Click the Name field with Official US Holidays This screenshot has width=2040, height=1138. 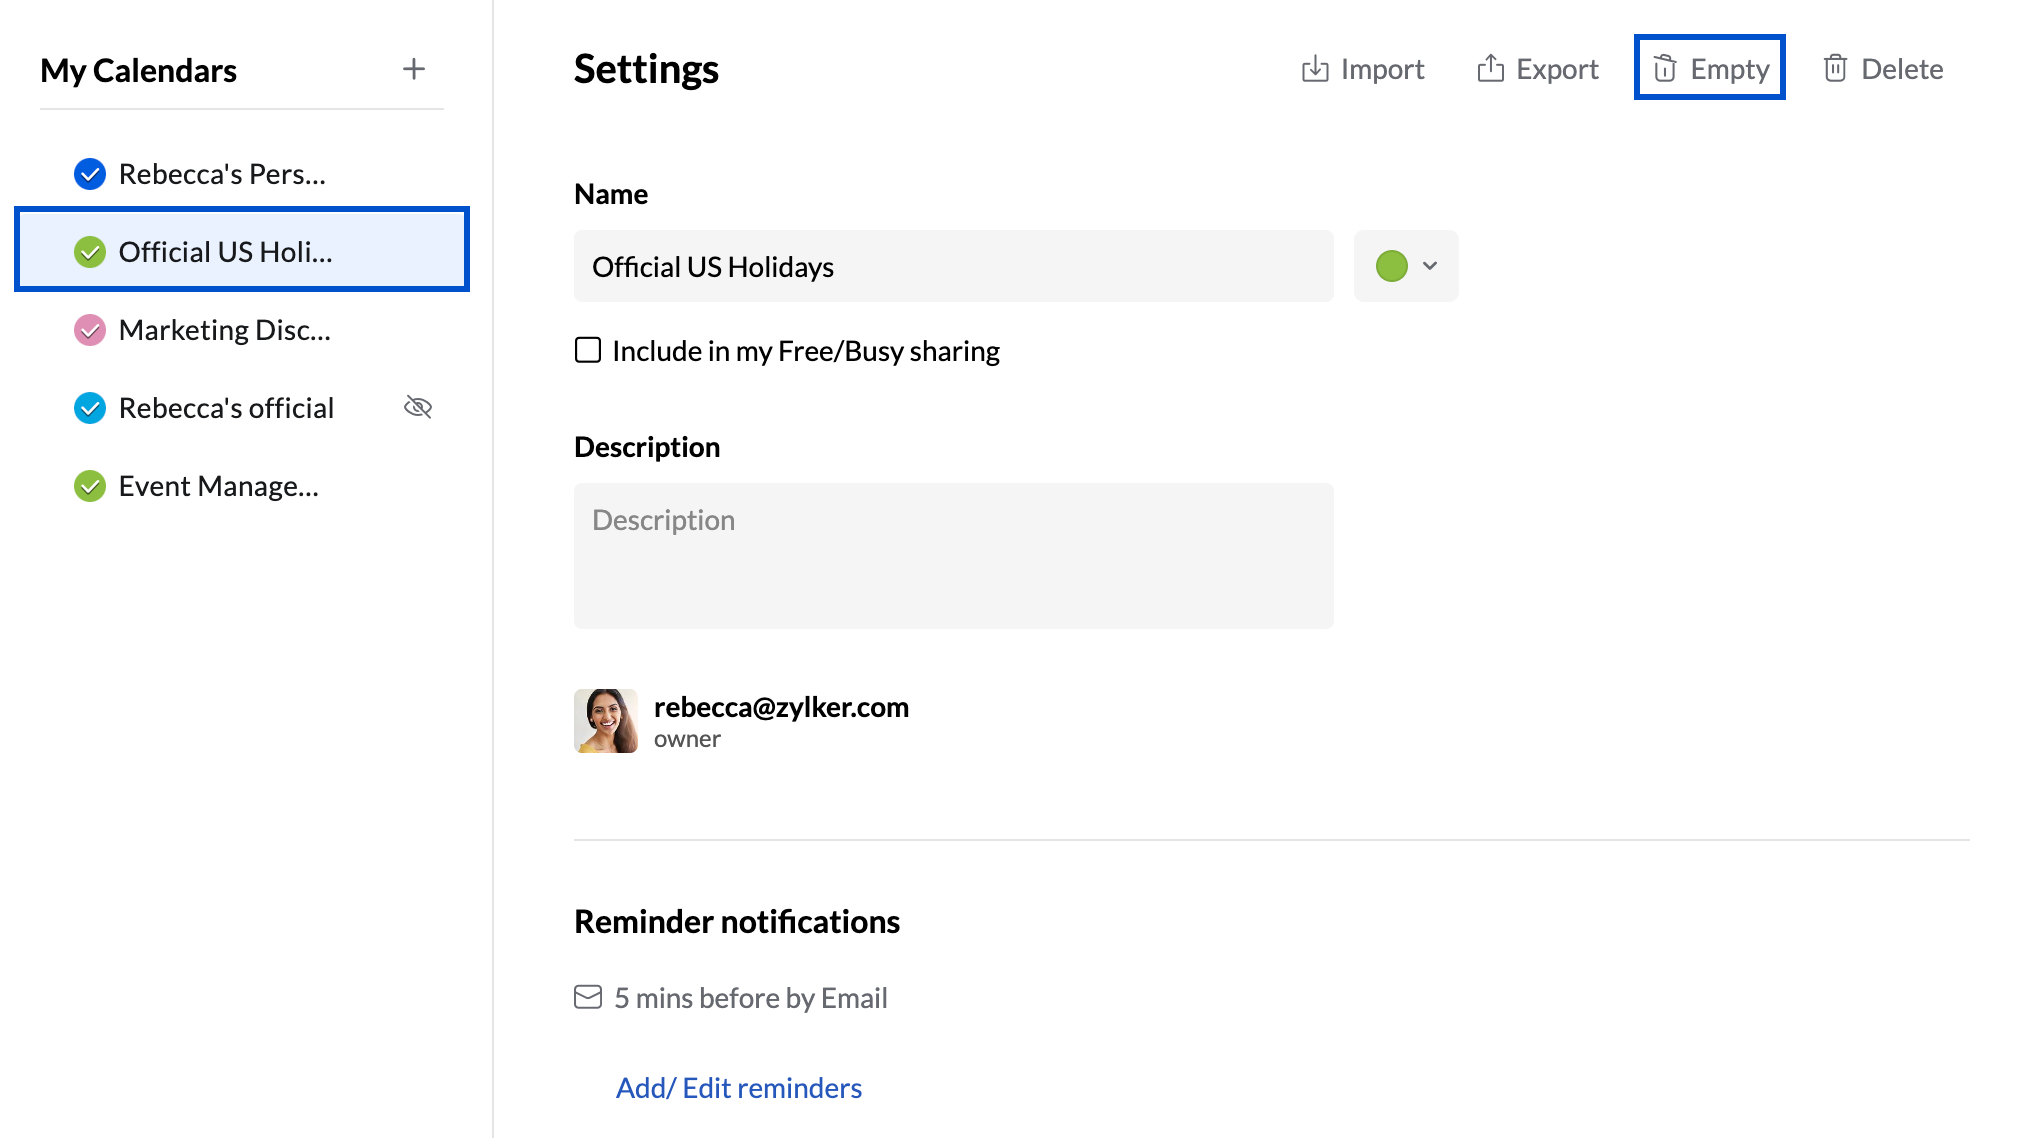952,266
